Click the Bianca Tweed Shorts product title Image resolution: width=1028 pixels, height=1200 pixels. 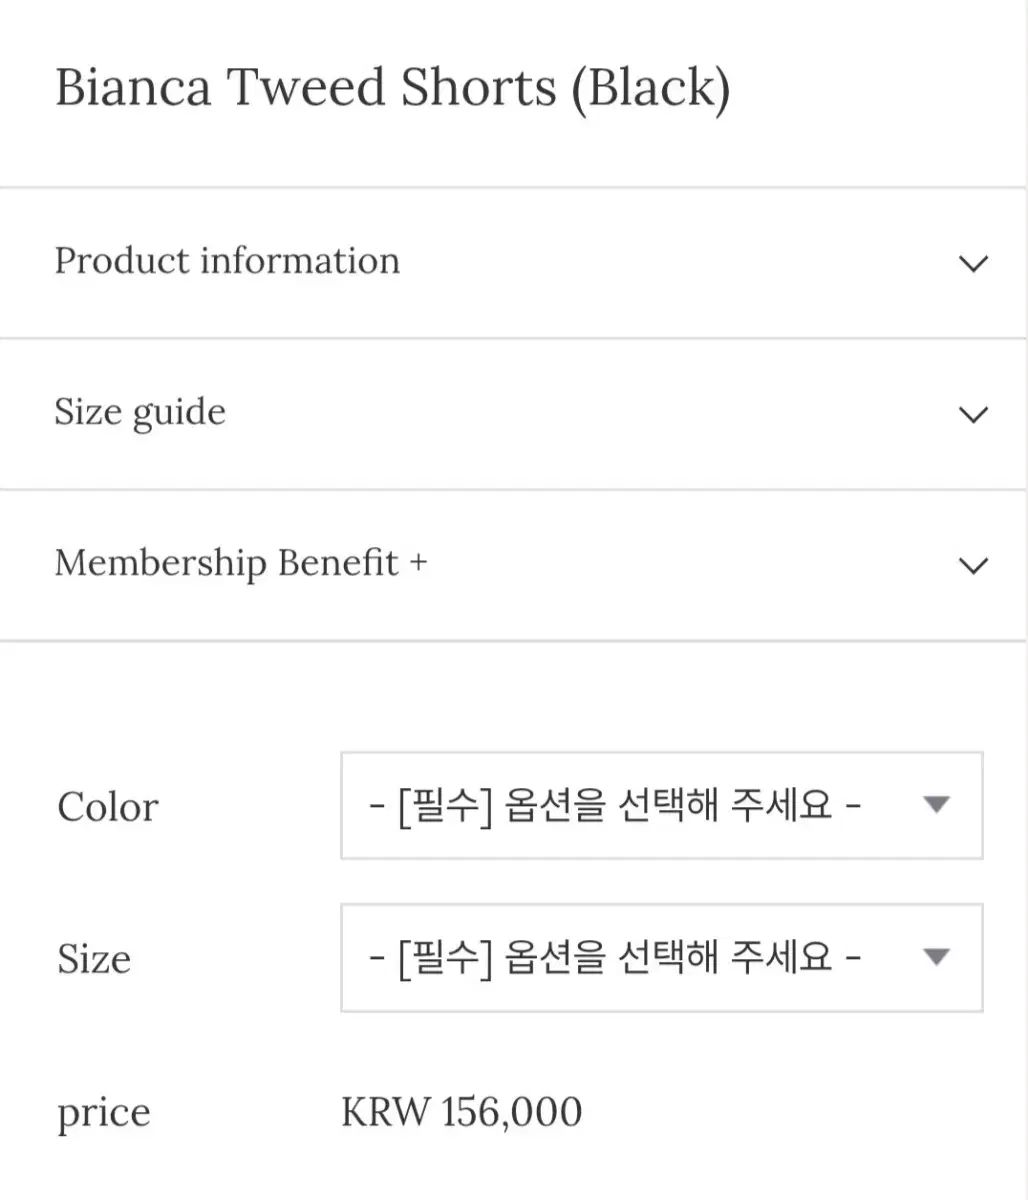[x=392, y=87]
